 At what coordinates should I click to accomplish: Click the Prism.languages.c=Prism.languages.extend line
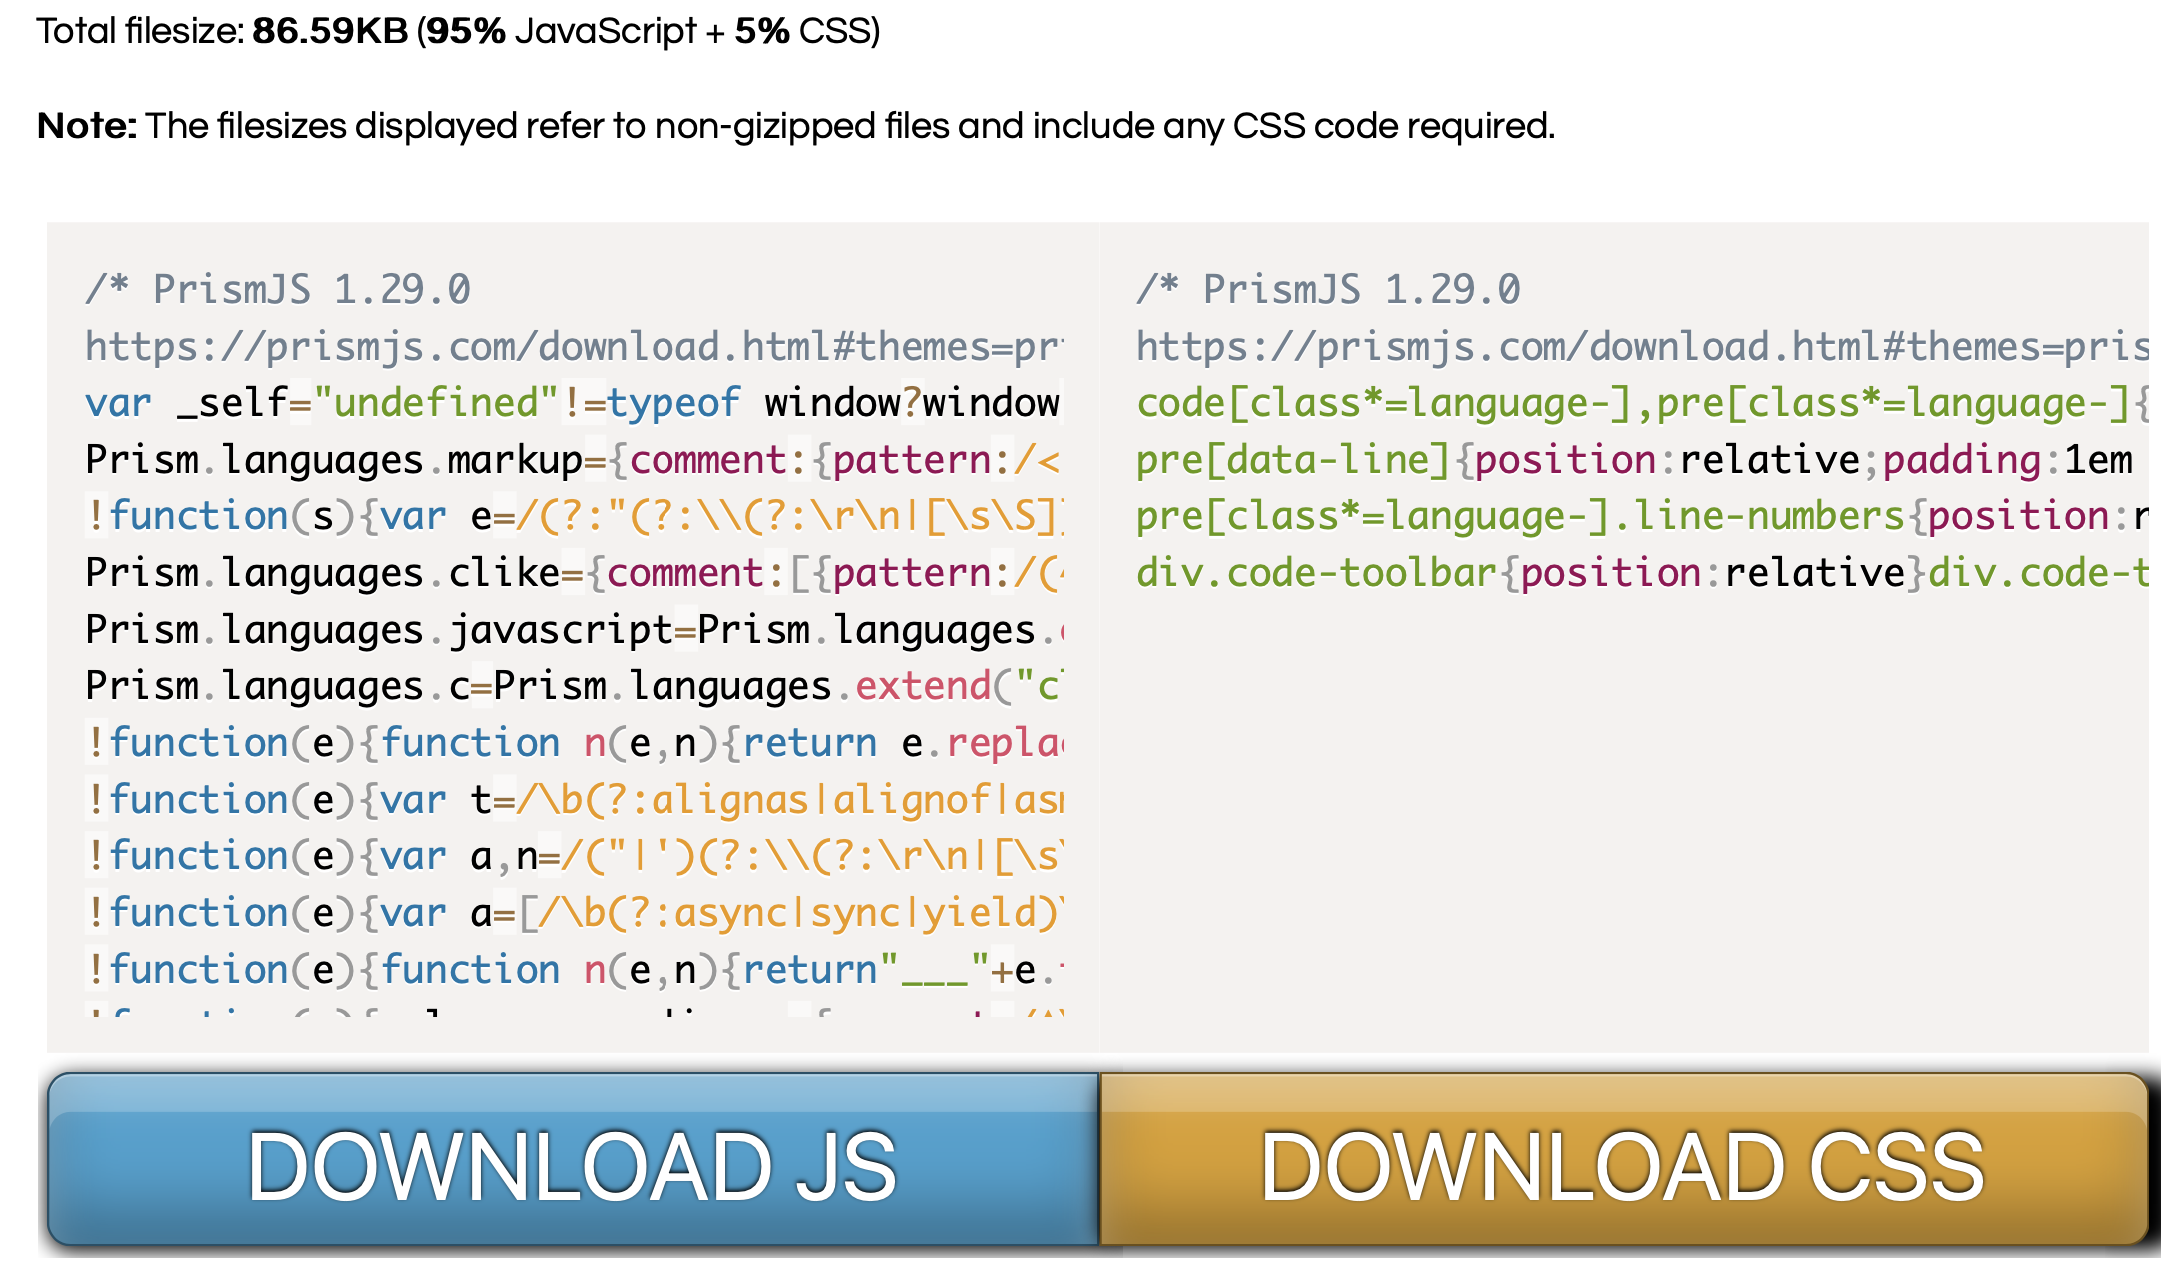point(574,686)
